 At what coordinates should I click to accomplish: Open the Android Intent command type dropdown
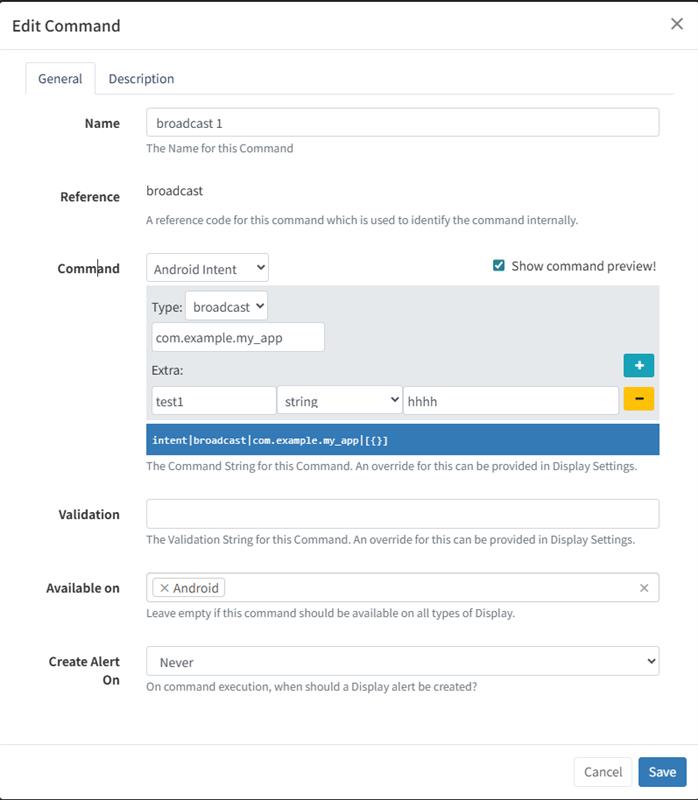(x=207, y=267)
